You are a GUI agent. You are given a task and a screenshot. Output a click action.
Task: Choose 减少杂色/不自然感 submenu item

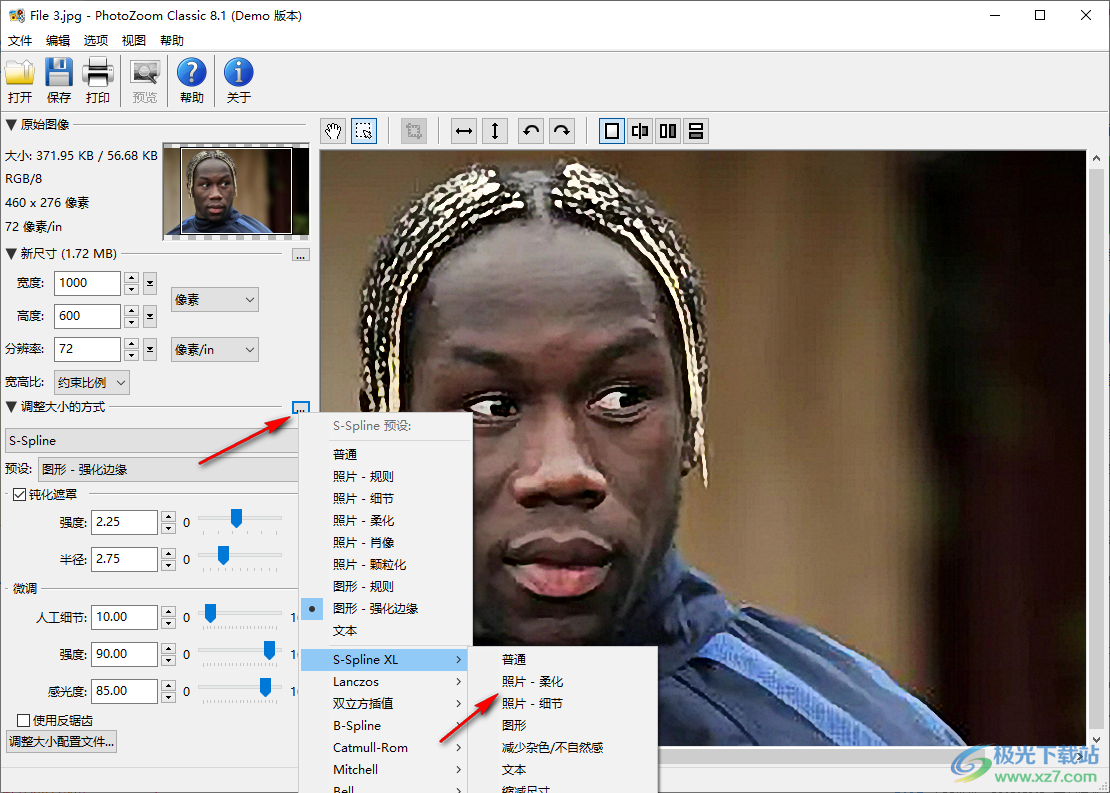point(552,747)
